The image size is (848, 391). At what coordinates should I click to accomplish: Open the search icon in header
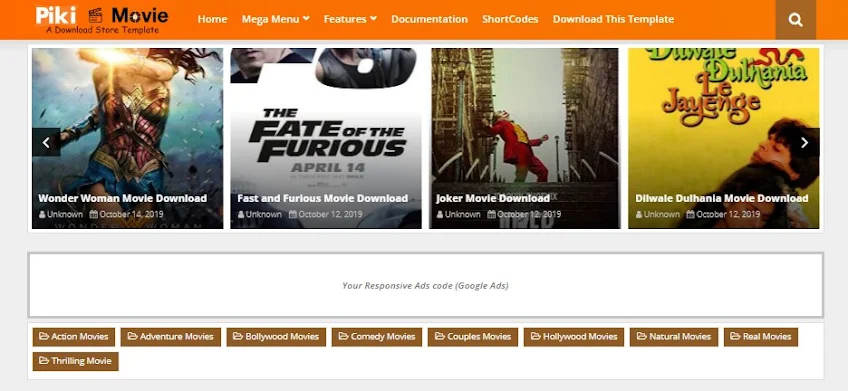pyautogui.click(x=796, y=20)
